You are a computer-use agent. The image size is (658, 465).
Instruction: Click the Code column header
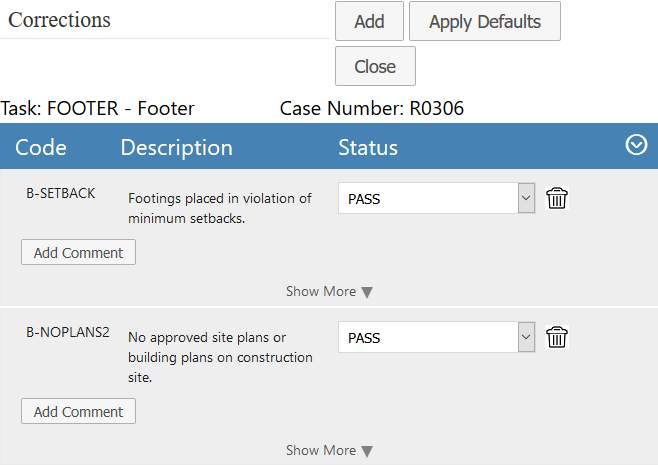[41, 148]
